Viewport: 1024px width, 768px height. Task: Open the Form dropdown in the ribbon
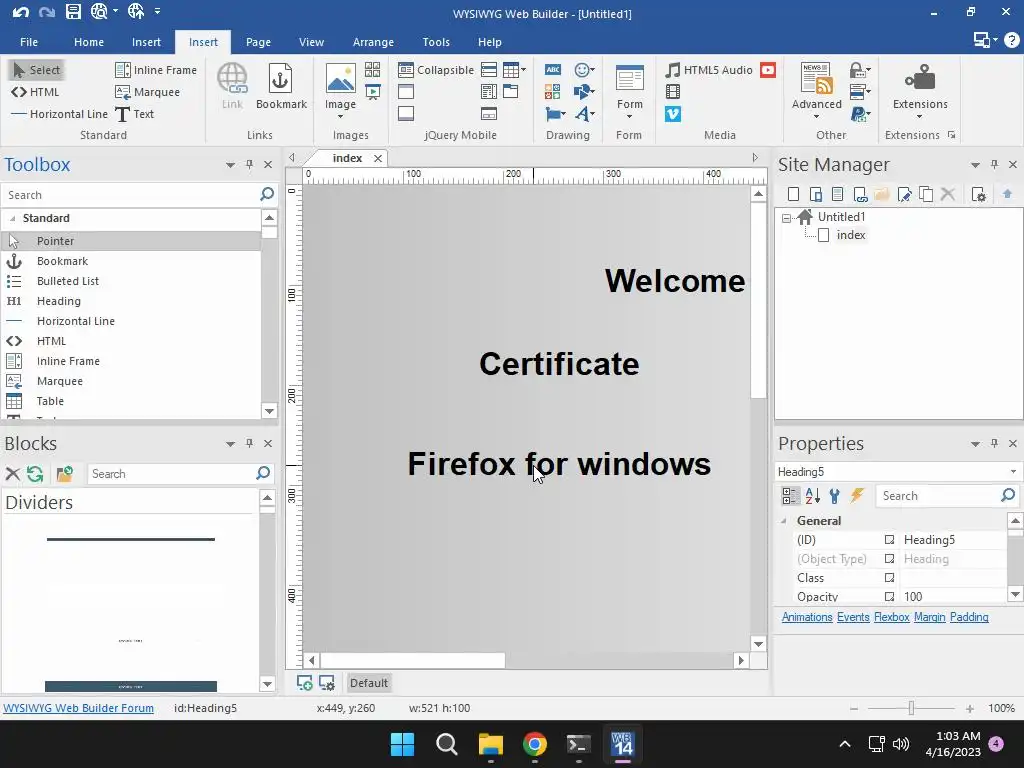[x=629, y=117]
